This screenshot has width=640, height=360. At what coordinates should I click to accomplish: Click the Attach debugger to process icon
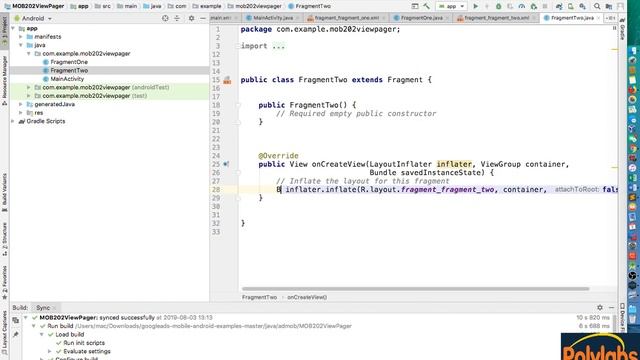[533, 6]
